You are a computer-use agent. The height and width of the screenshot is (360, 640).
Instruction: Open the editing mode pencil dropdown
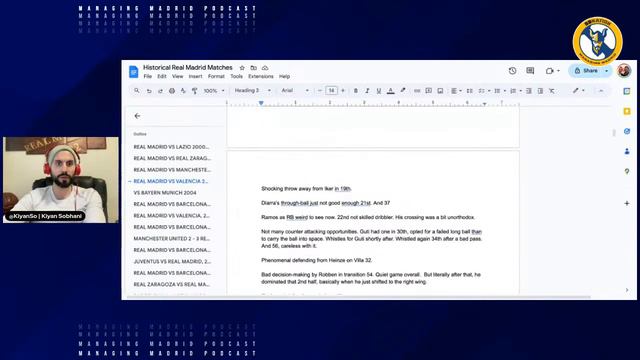click(578, 91)
